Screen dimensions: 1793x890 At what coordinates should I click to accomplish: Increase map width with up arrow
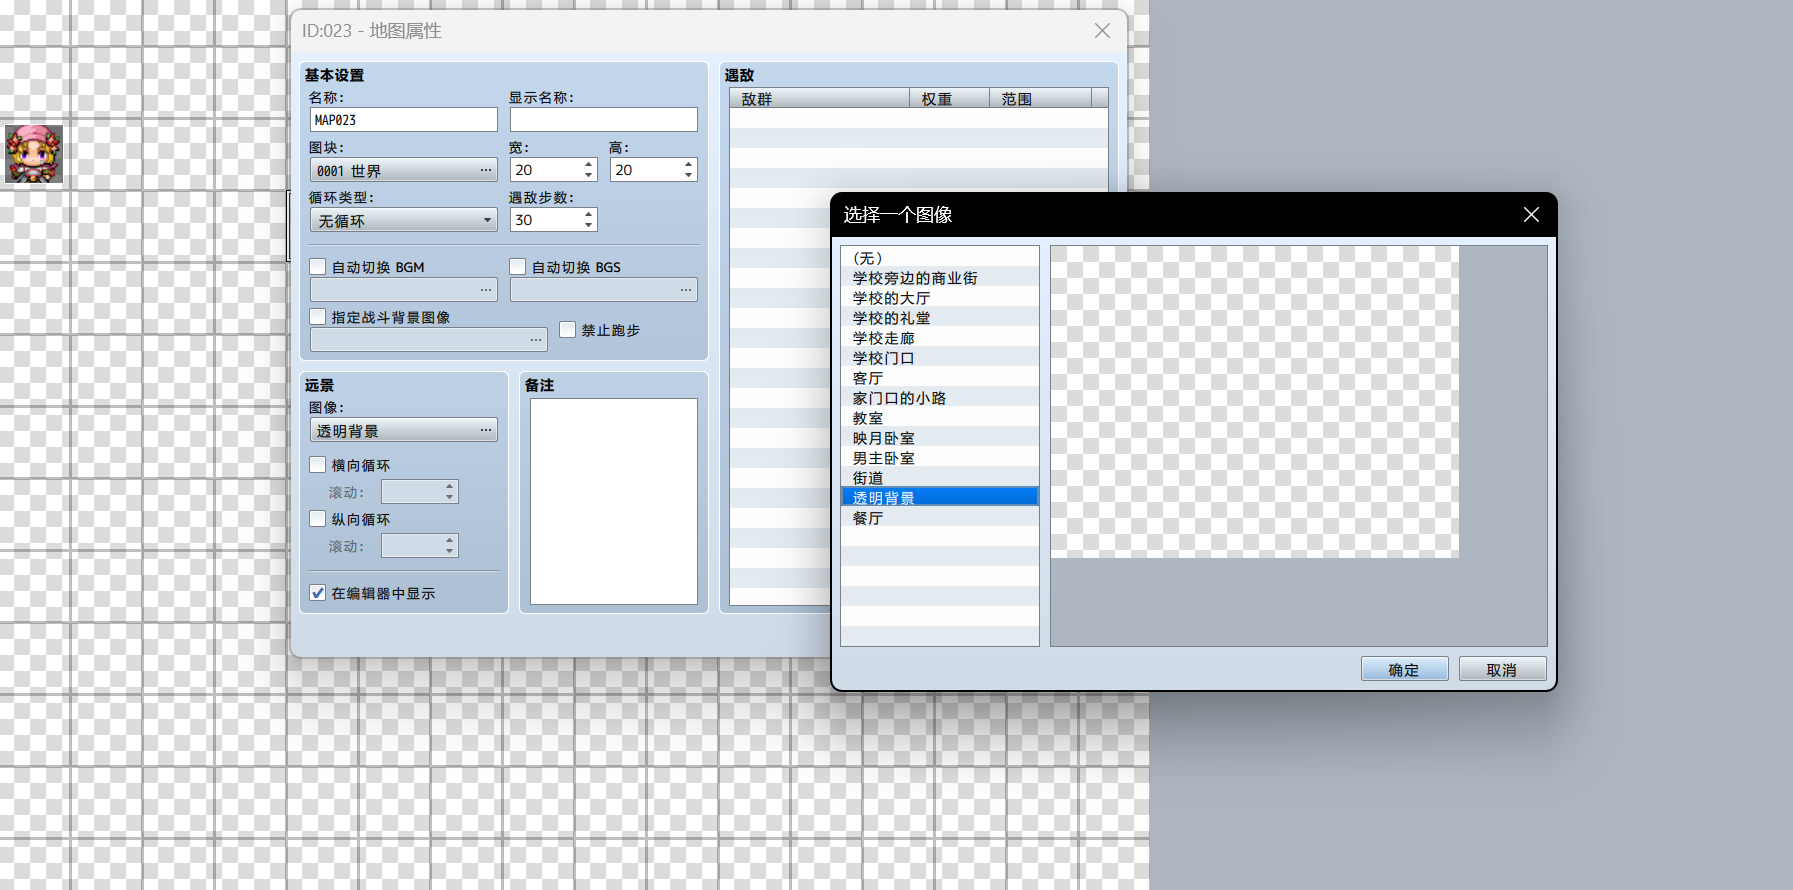click(589, 164)
